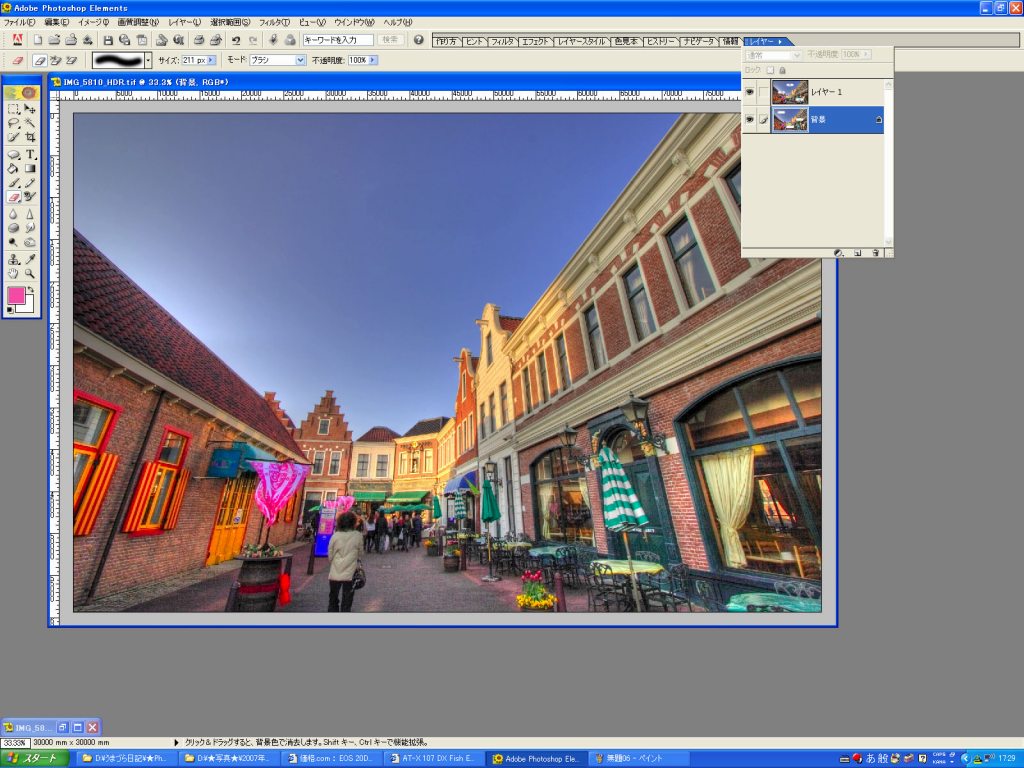Select the Move tool in toolbox
The height and width of the screenshot is (768, 1024).
coord(30,109)
